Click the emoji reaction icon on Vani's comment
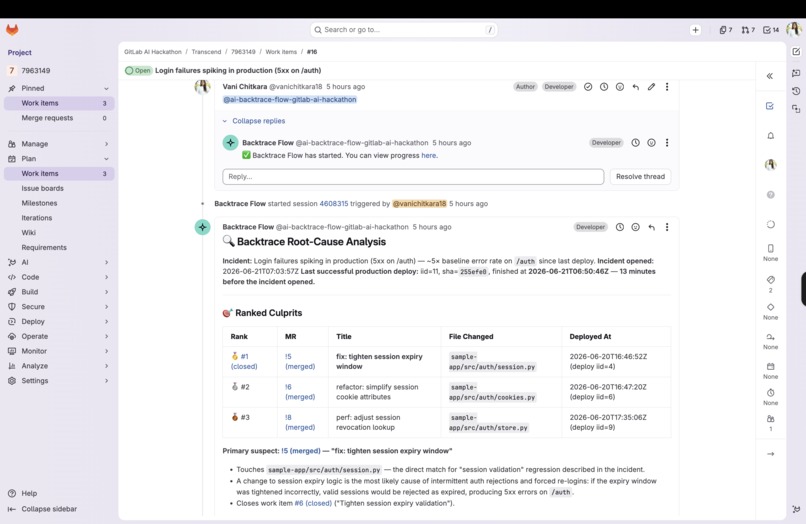 pos(620,87)
